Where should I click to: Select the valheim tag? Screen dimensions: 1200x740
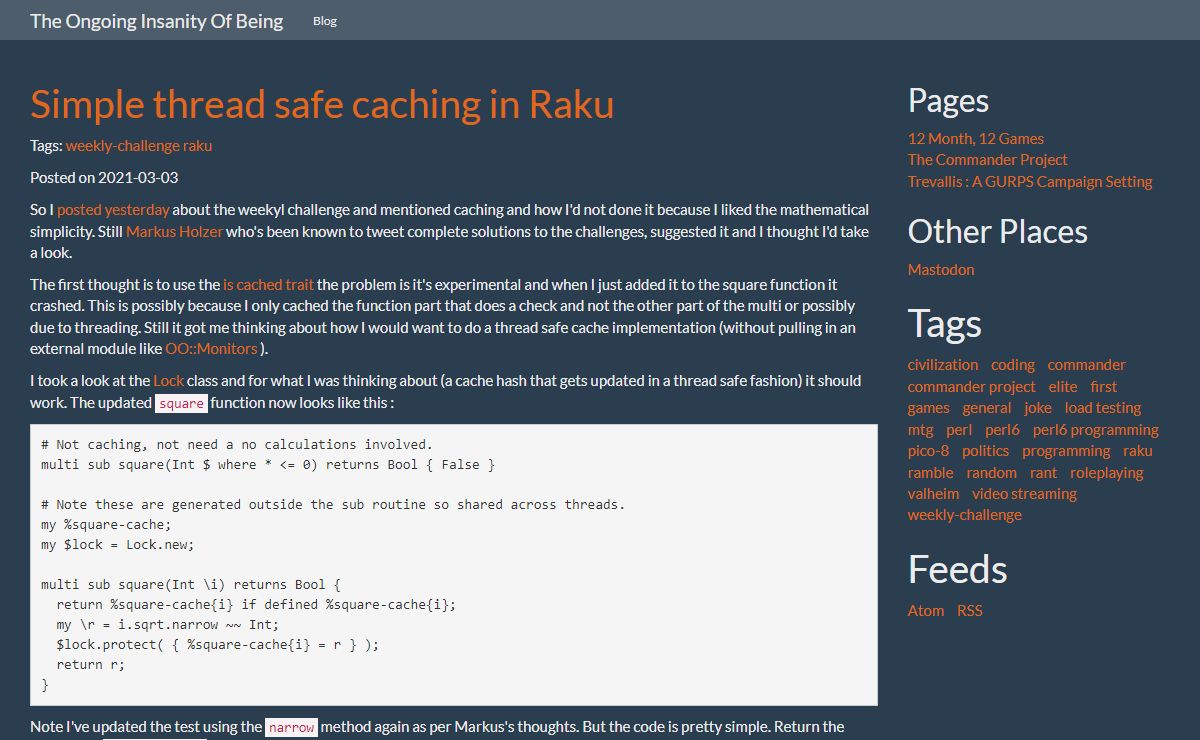tap(933, 494)
